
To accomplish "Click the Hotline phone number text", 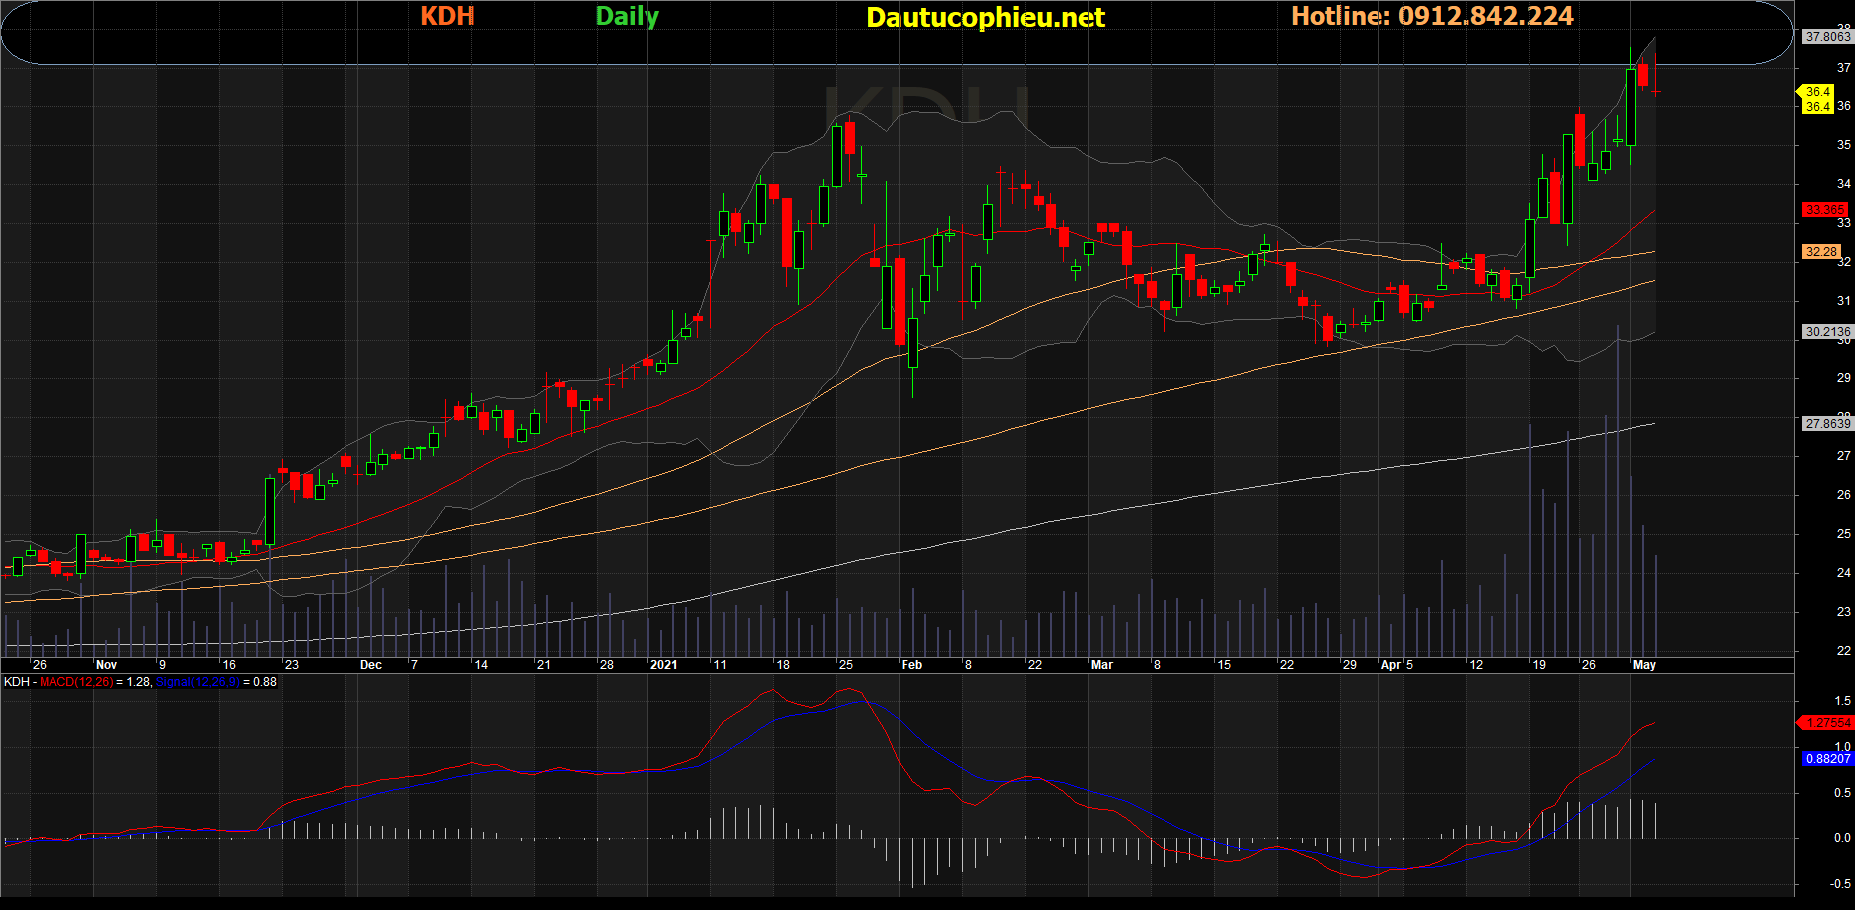I will [1432, 16].
